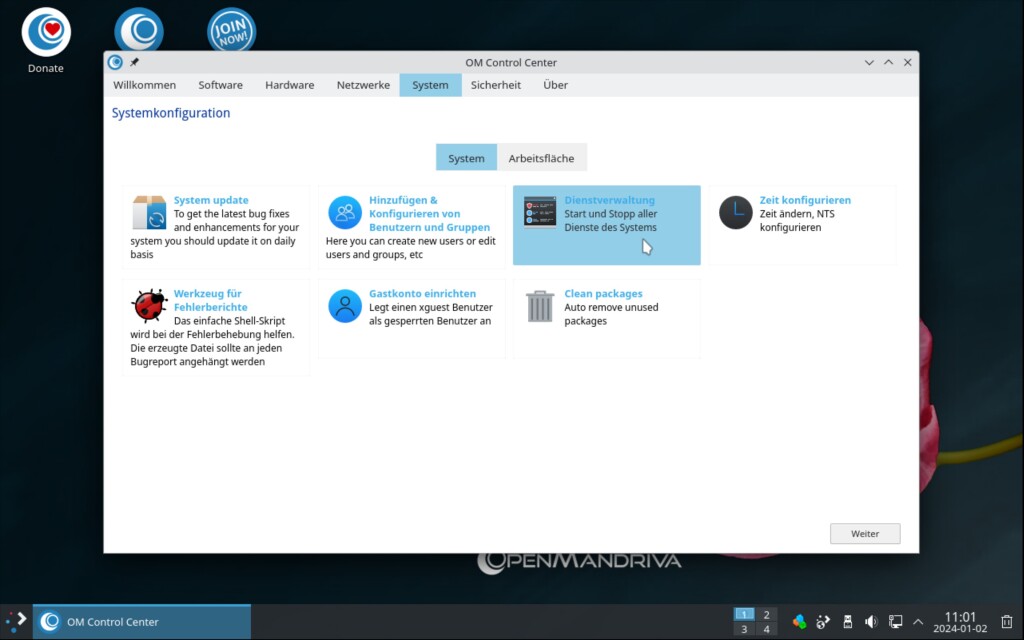Click 'Start und Stopp aller Dienste' description
The width and height of the screenshot is (1024, 640).
click(611, 221)
